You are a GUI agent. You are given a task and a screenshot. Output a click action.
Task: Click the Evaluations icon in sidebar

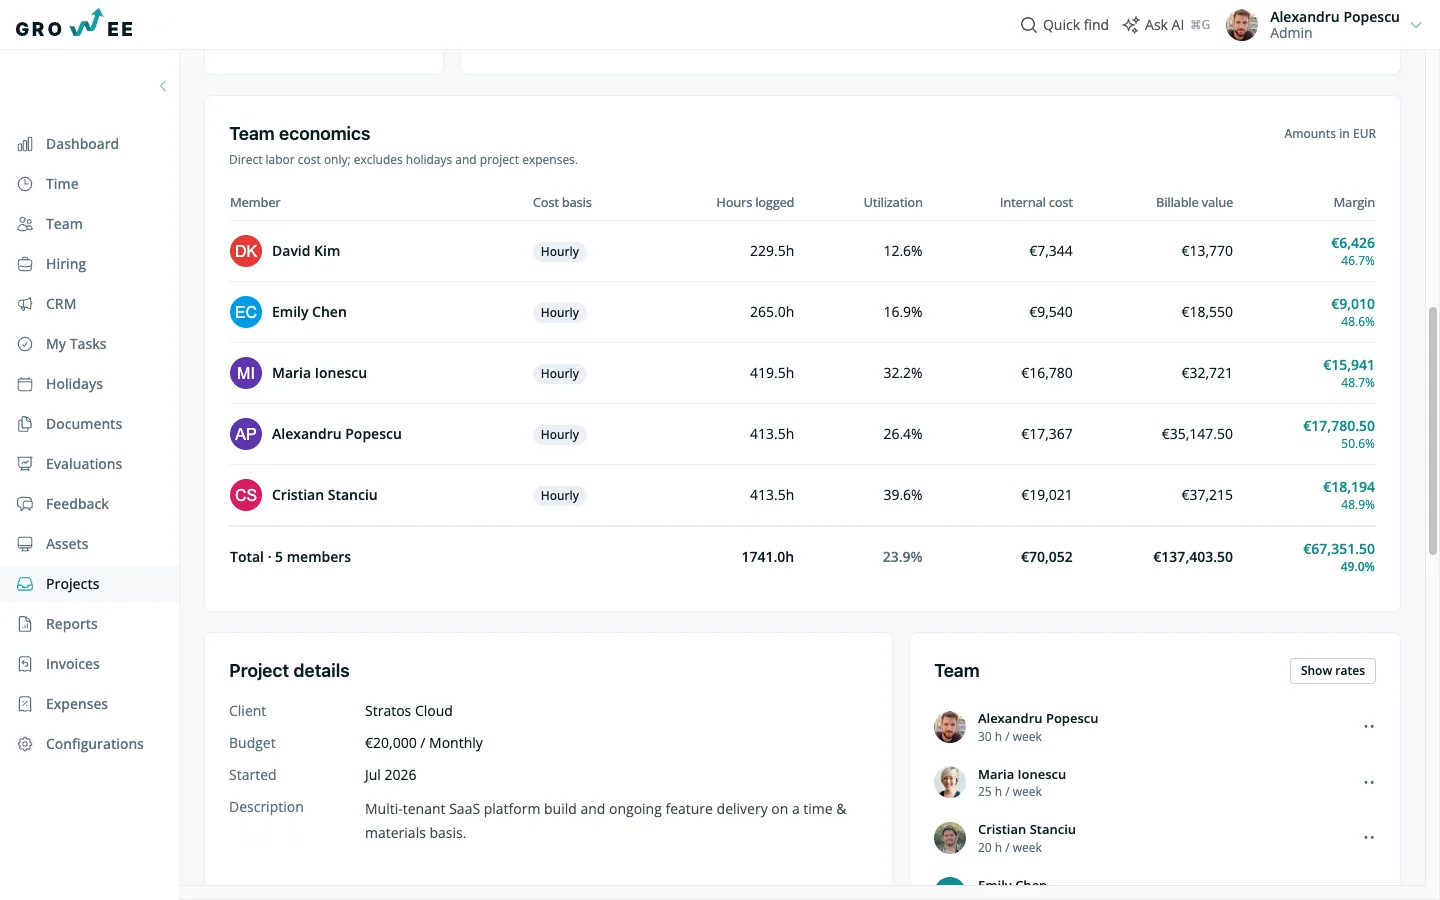tap(25, 464)
